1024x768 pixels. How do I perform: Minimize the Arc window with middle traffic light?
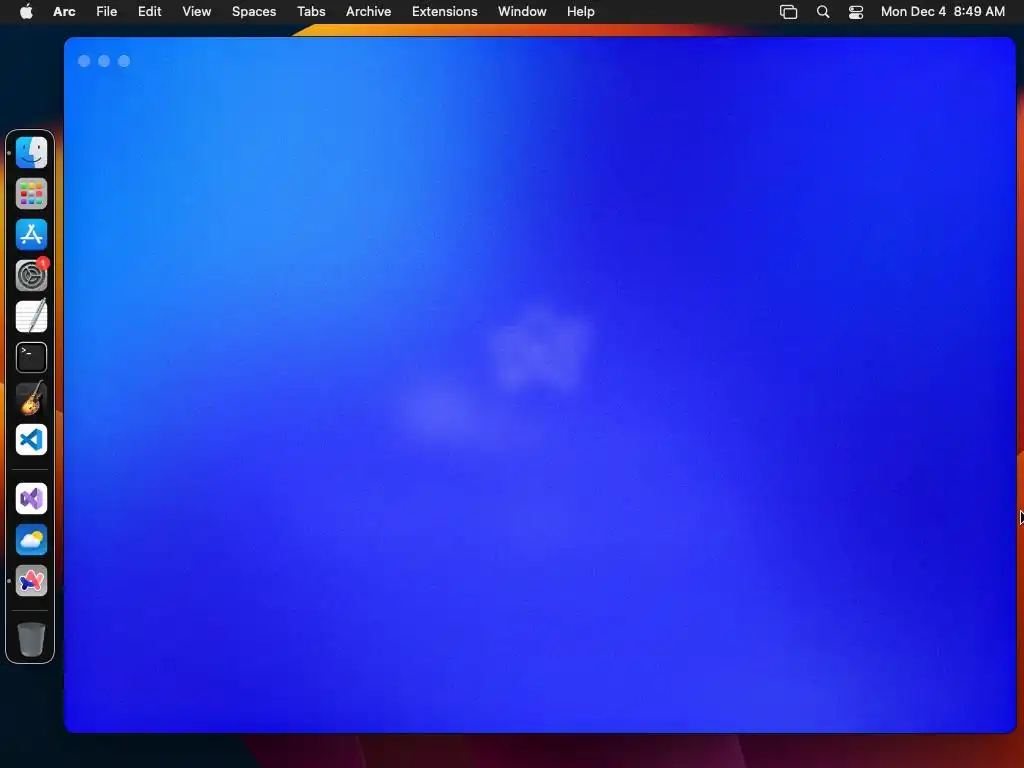pos(104,61)
